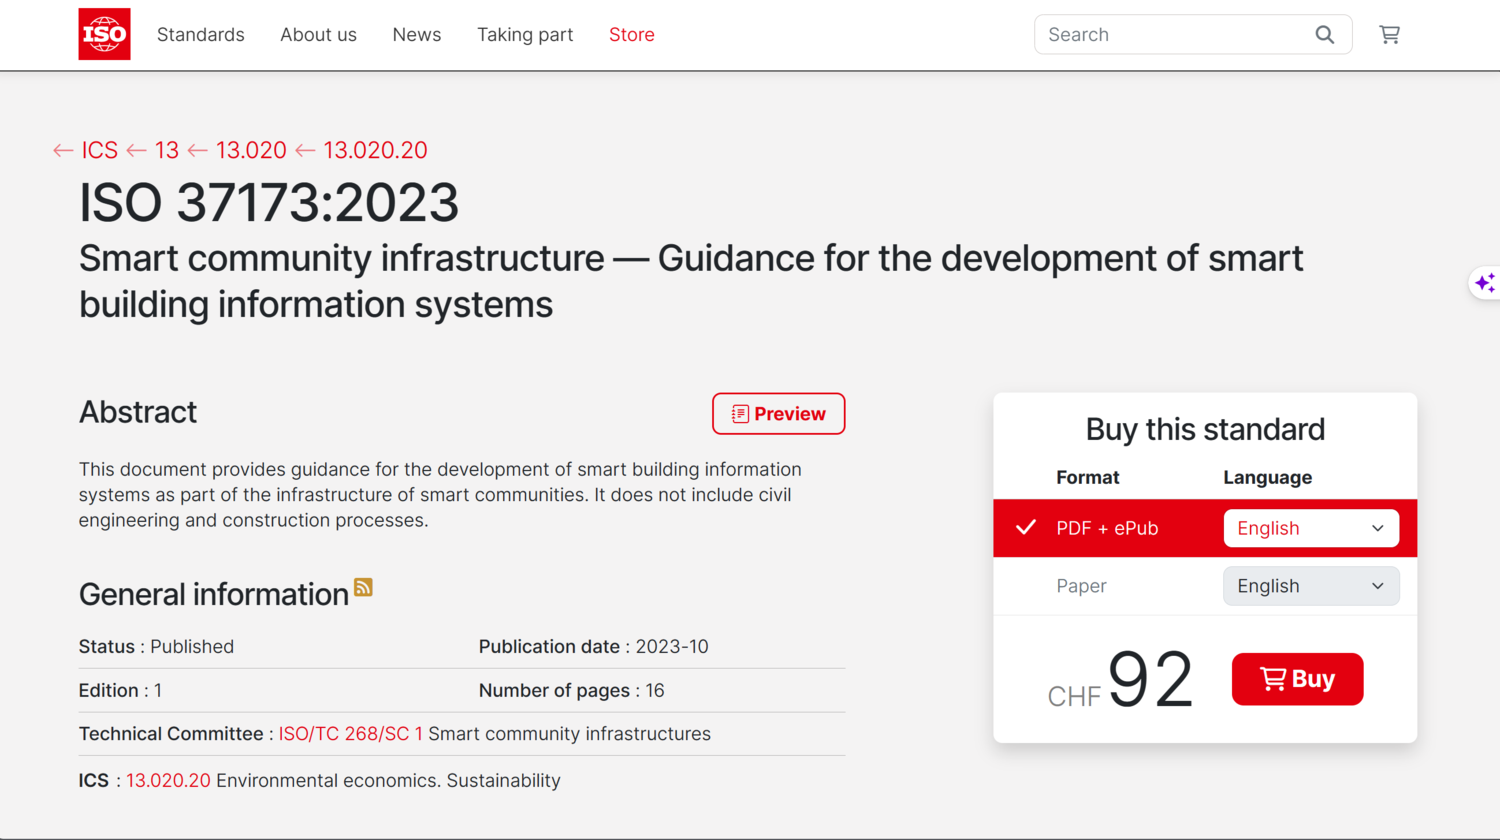Select the Paper format option
Viewport: 1500px width, 840px height.
[1081, 586]
